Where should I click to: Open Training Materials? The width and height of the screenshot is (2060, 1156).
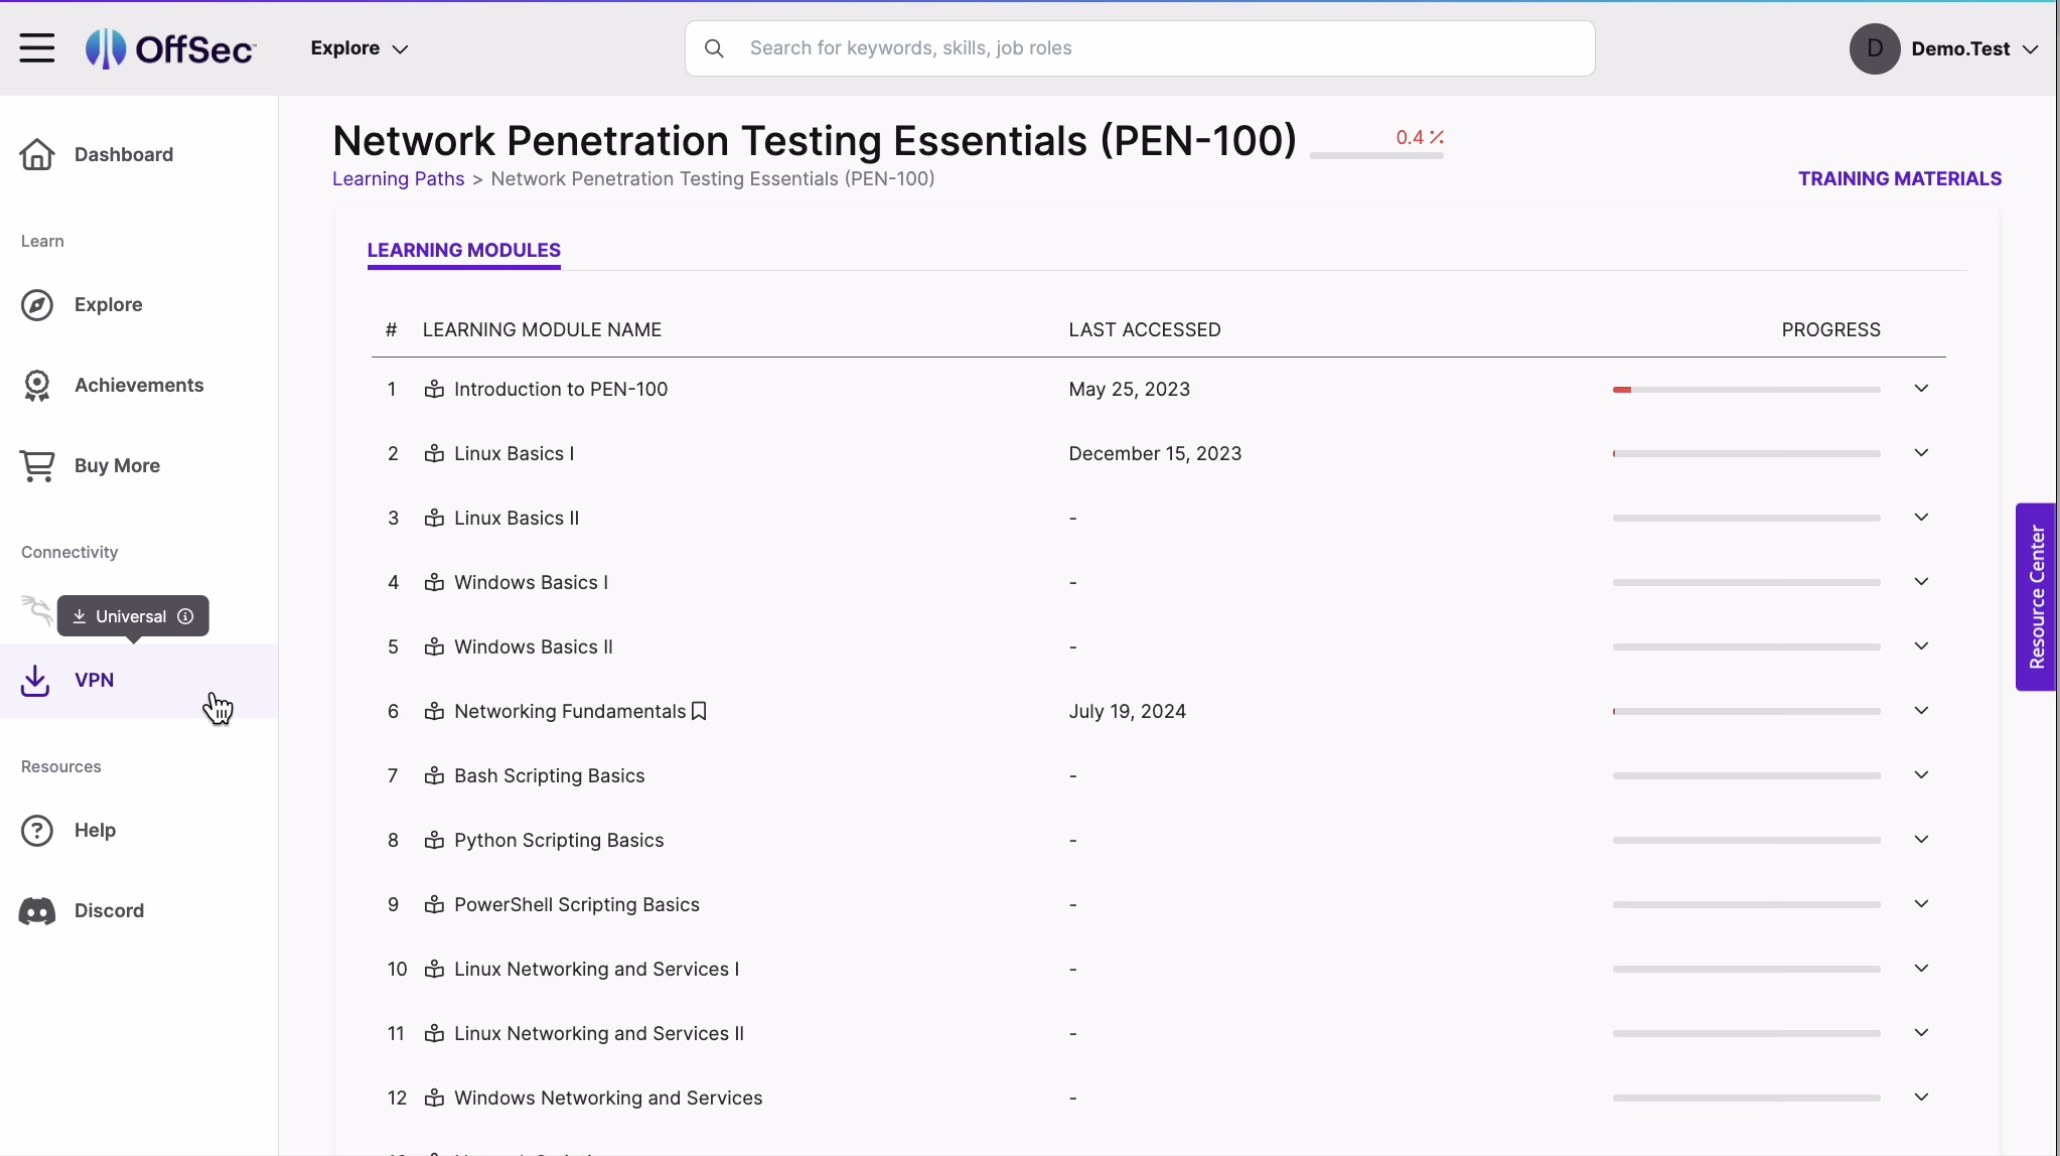click(x=1899, y=178)
